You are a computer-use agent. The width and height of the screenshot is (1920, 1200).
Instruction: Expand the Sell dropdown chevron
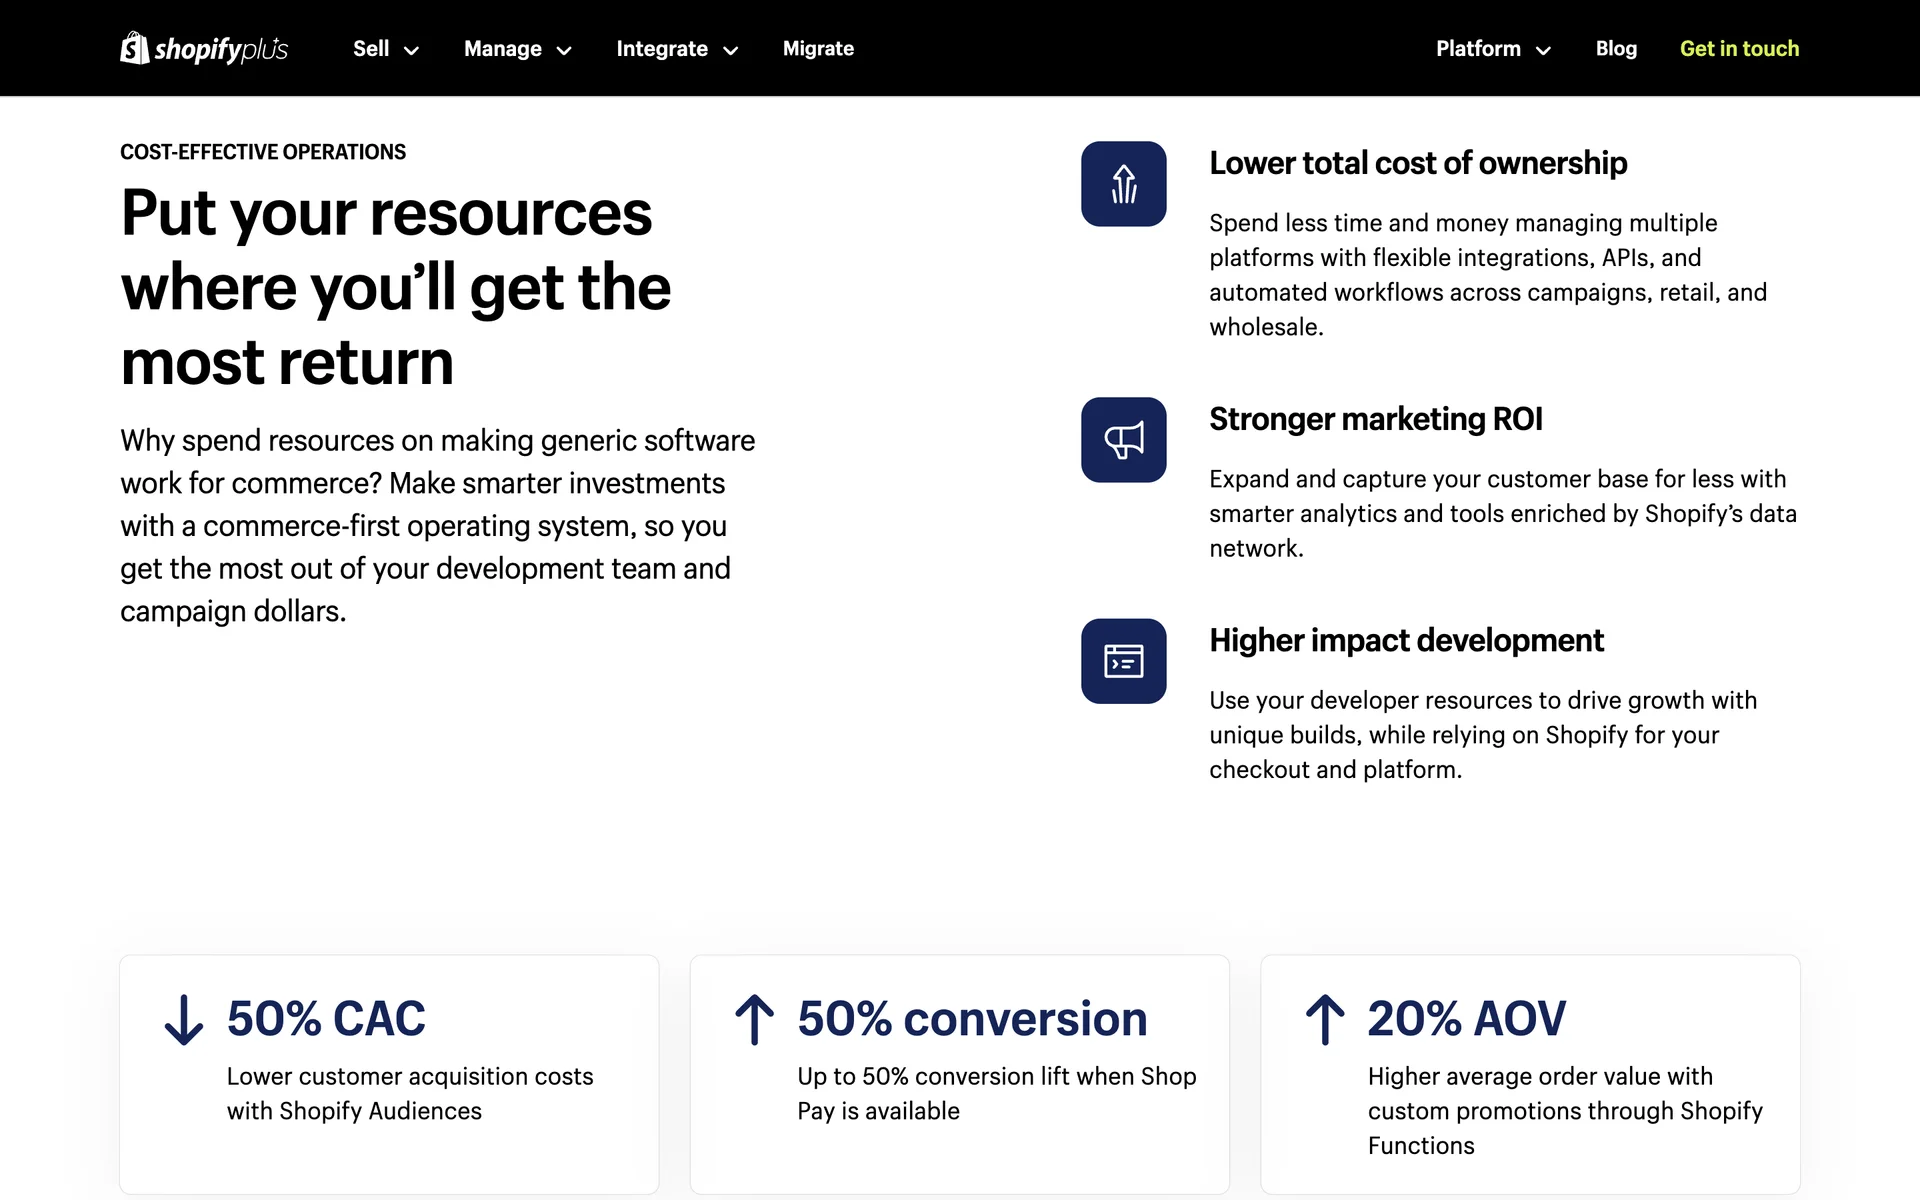pyautogui.click(x=411, y=50)
